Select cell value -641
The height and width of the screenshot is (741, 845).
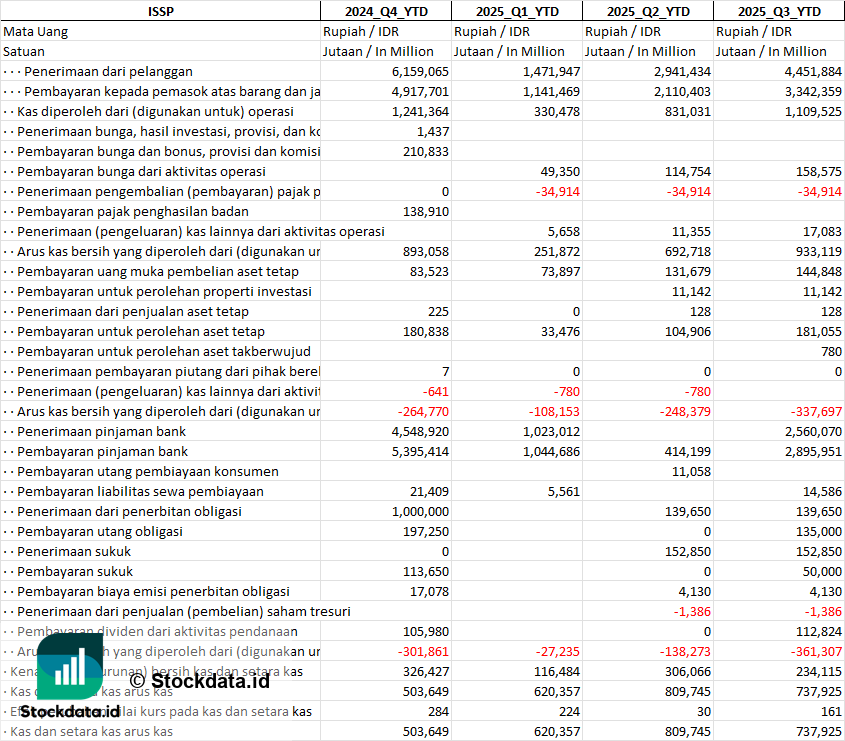(x=436, y=391)
